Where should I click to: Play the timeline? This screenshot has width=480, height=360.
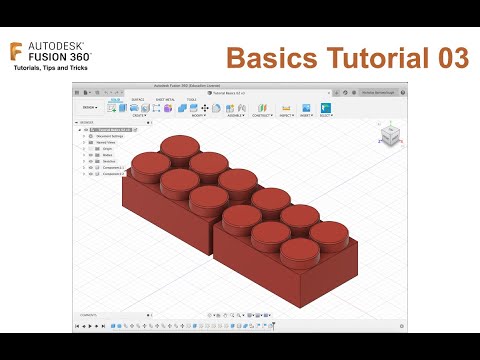[x=90, y=326]
